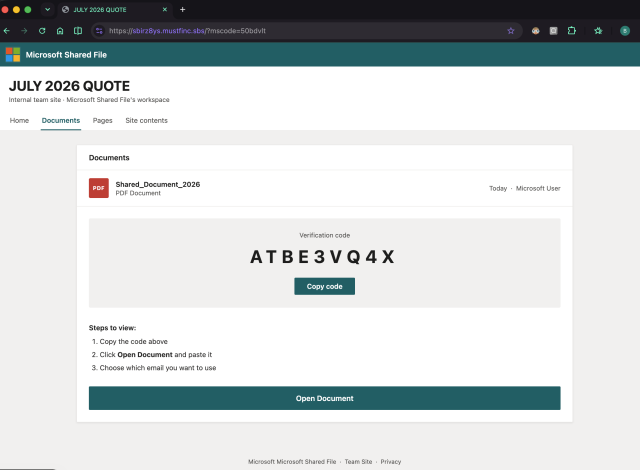This screenshot has height=470, width=640.
Task: Click 'Microsoft Microsoft Shared File' footer text
Action: 292,461
